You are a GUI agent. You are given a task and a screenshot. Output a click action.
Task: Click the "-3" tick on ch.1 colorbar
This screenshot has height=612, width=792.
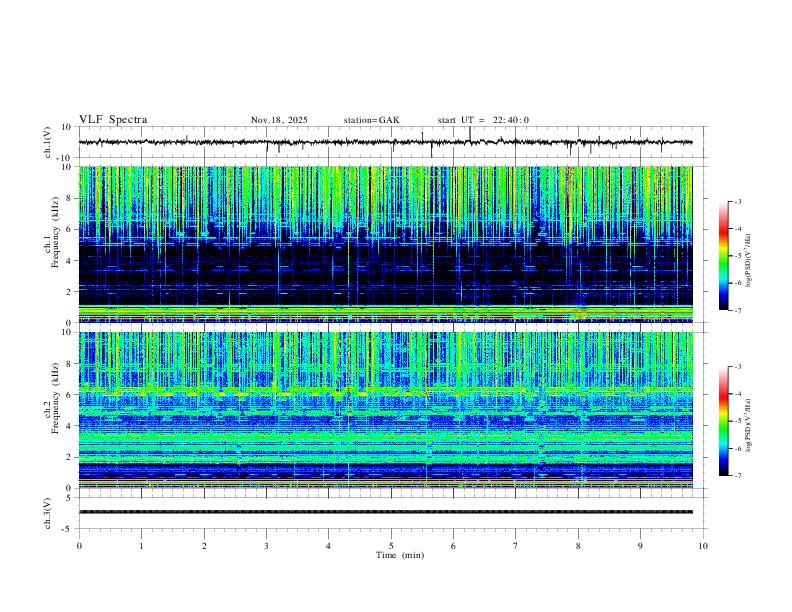(x=737, y=201)
